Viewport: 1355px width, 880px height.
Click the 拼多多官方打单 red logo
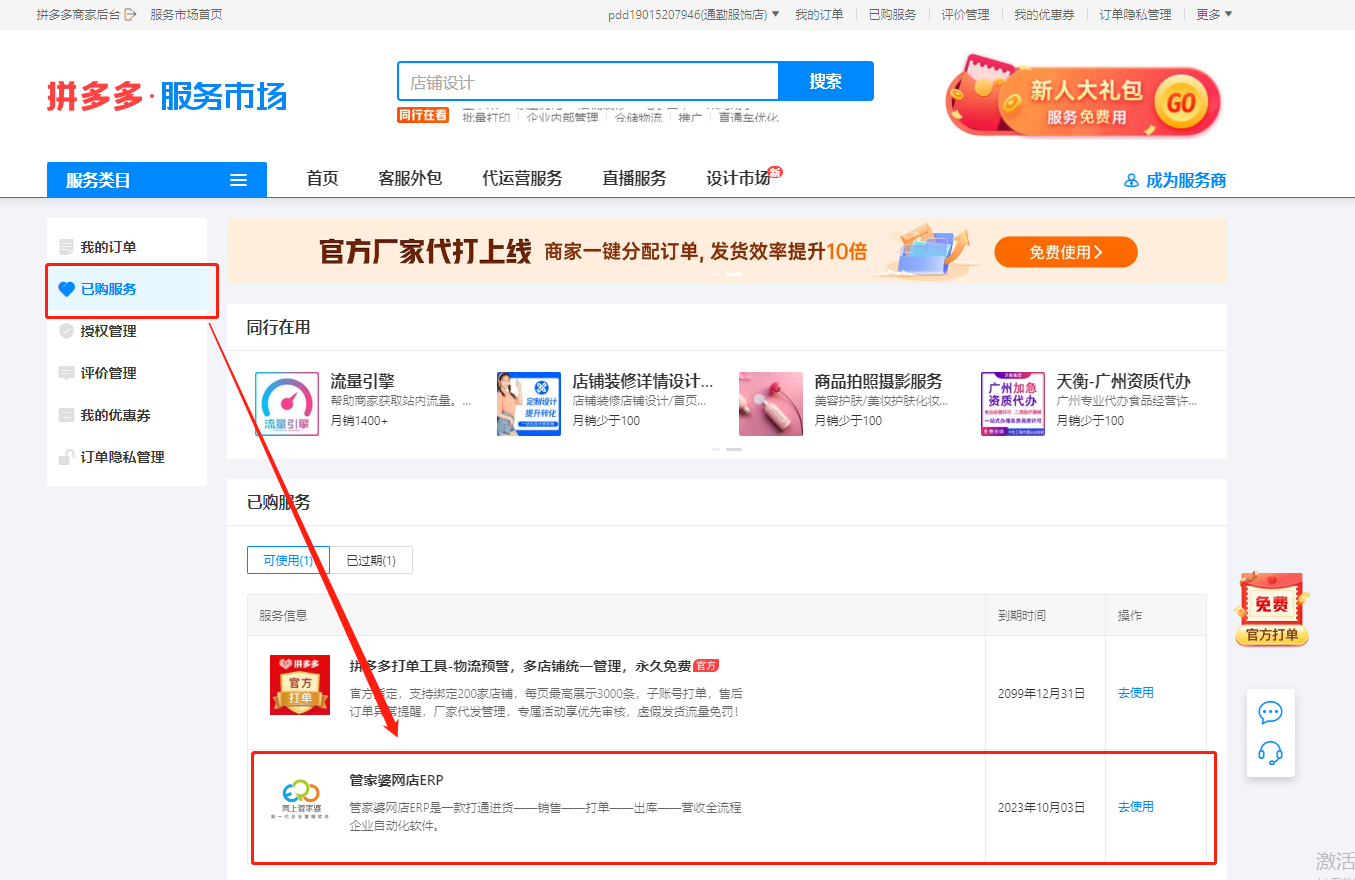300,685
